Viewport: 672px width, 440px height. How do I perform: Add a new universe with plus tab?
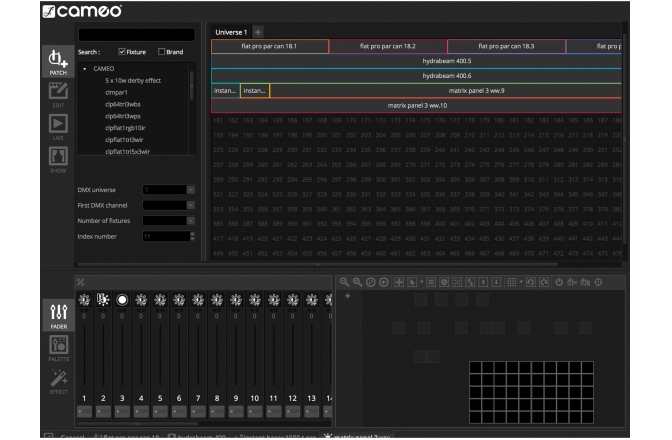pos(258,32)
